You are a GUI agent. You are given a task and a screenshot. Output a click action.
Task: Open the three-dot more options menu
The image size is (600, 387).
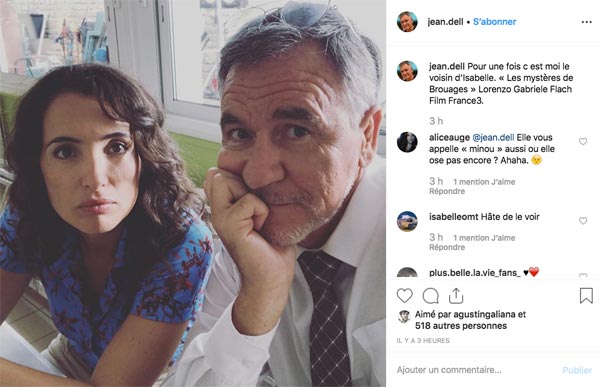tap(586, 22)
